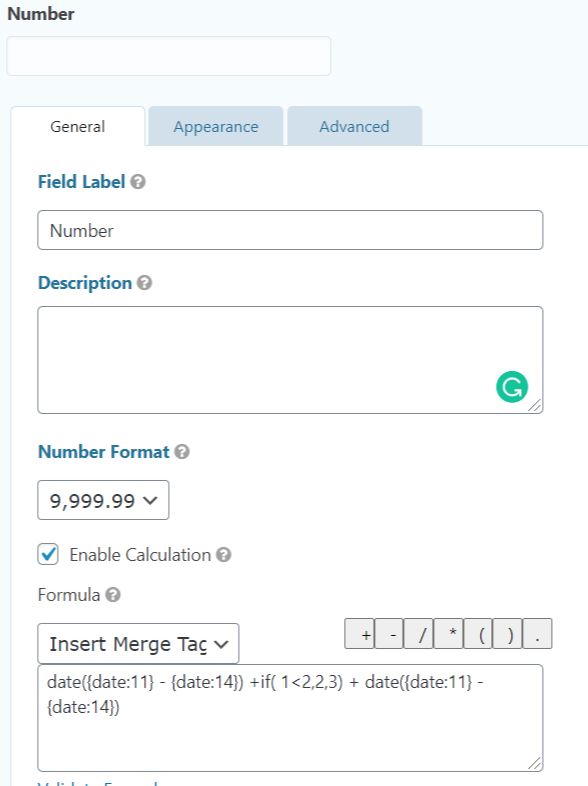Open the Formula help tooltip icon
Screen dimensions: 588x786
113,595
